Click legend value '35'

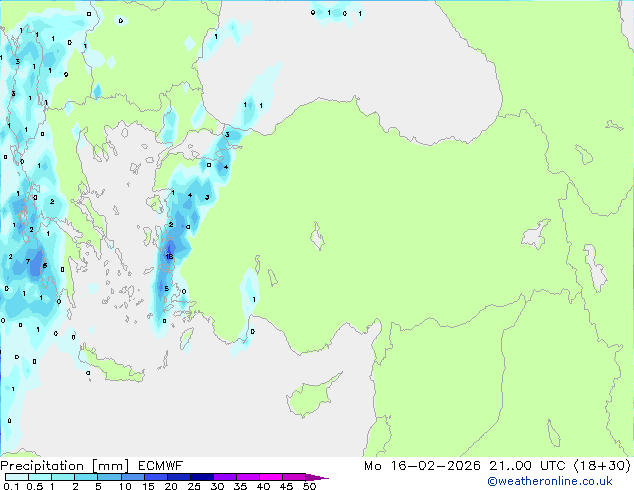tap(241, 486)
